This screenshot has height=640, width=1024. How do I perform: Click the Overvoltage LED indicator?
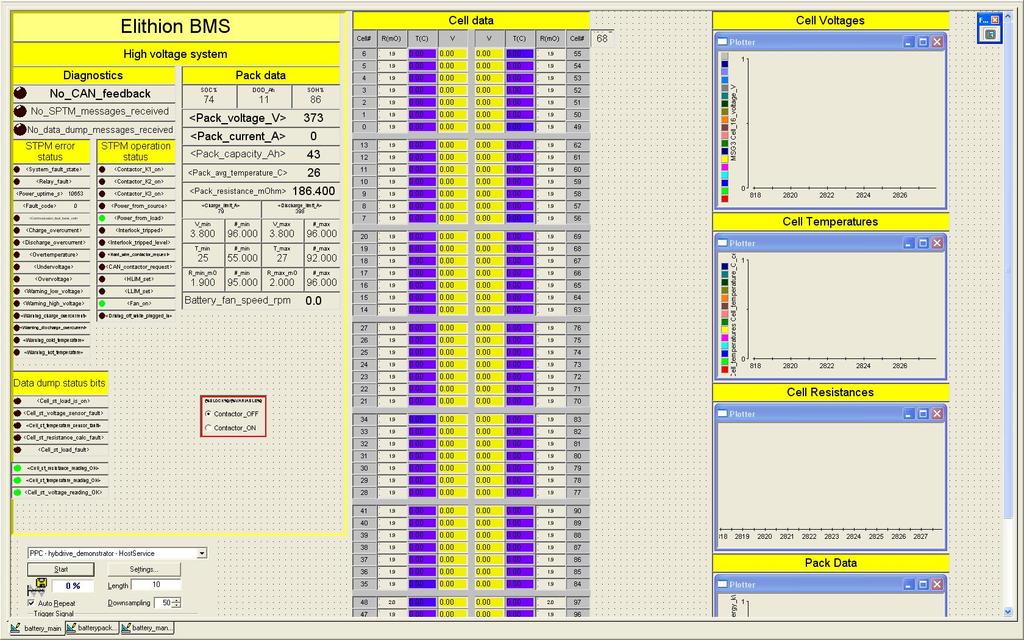[x=16, y=280]
